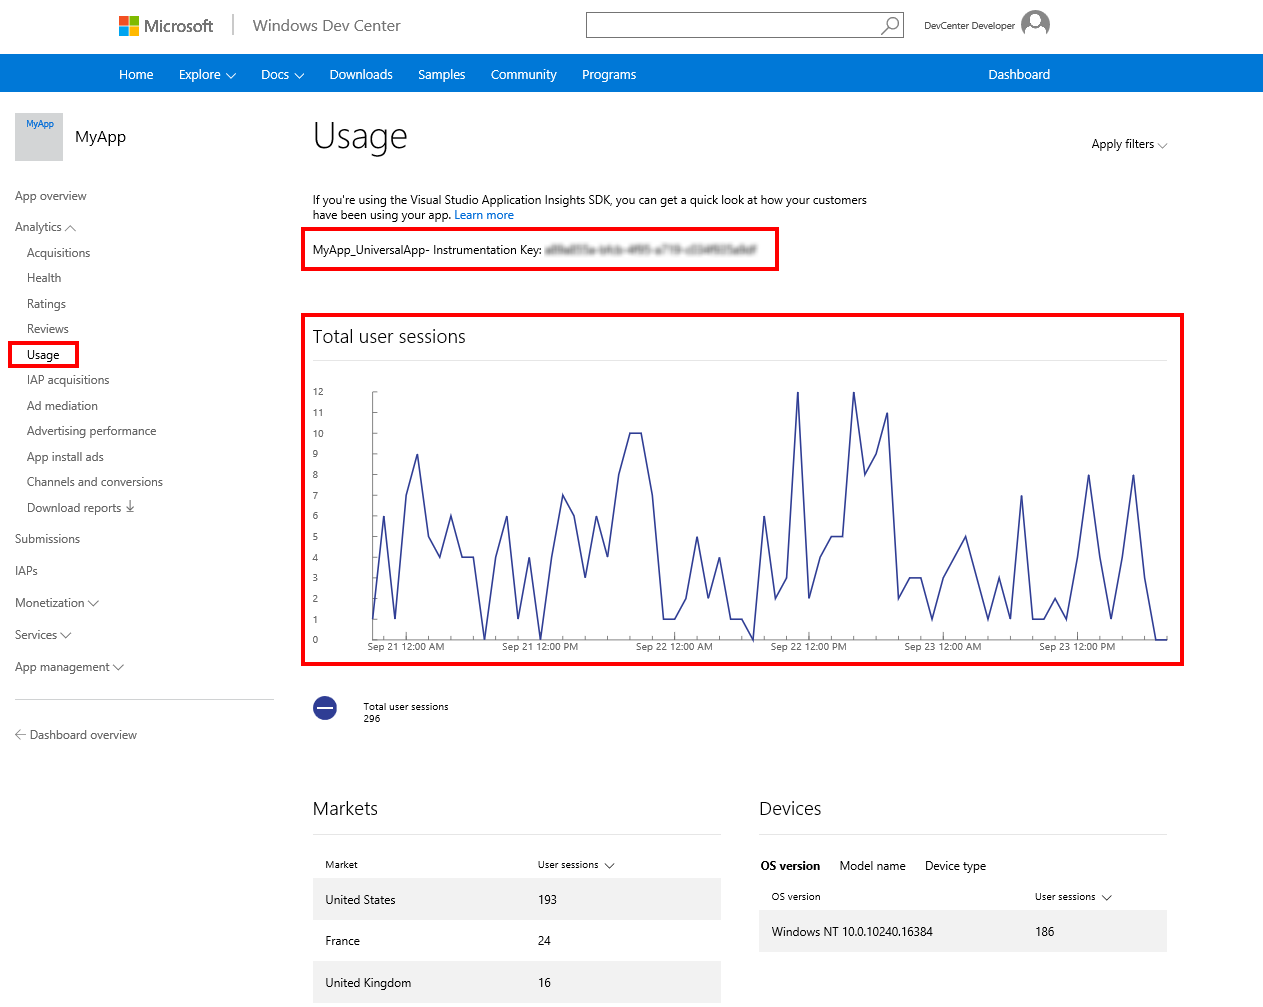
Task: Open Channels and conversions page
Action: (95, 482)
